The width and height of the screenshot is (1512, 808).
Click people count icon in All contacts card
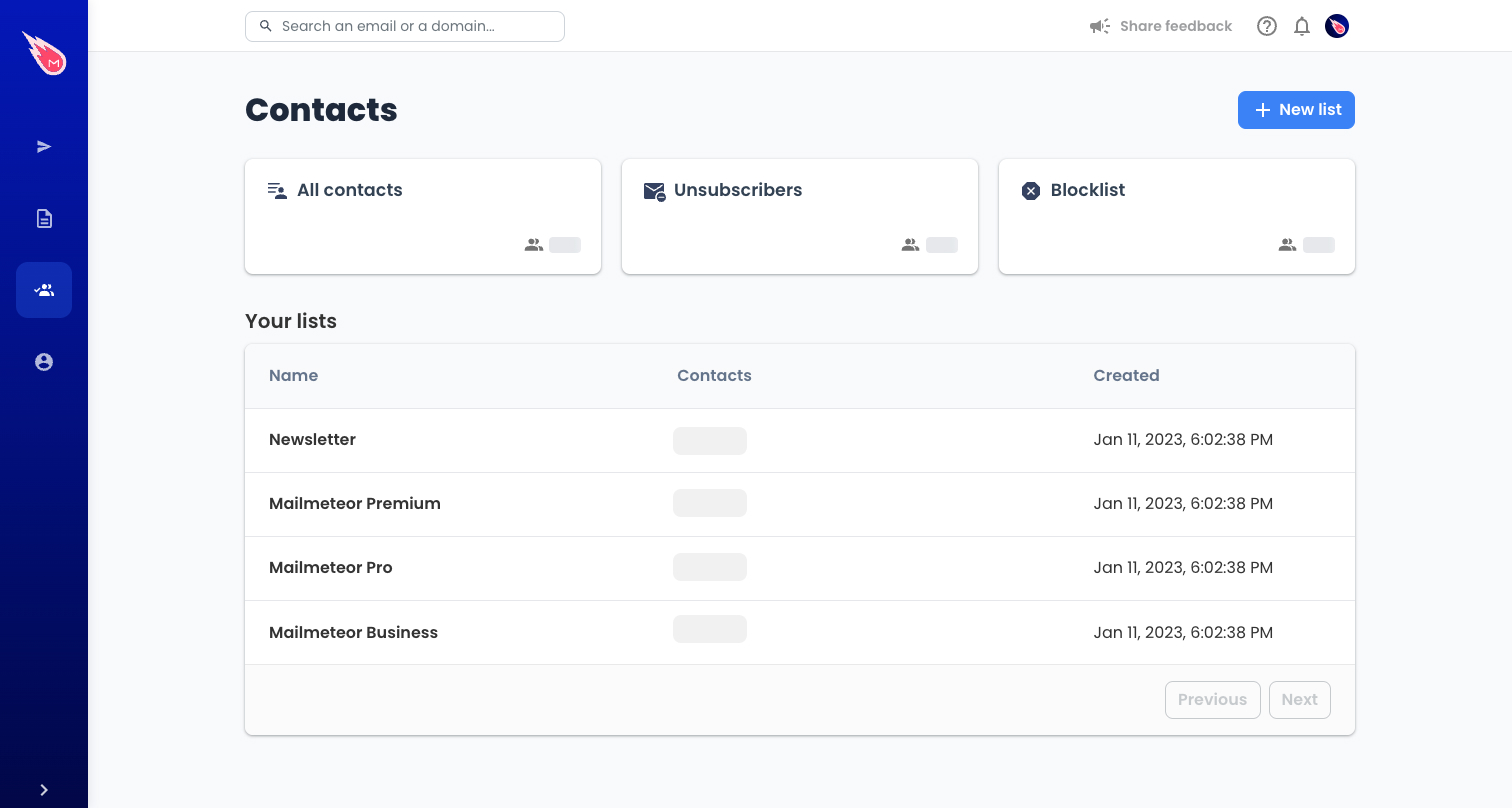(x=534, y=244)
